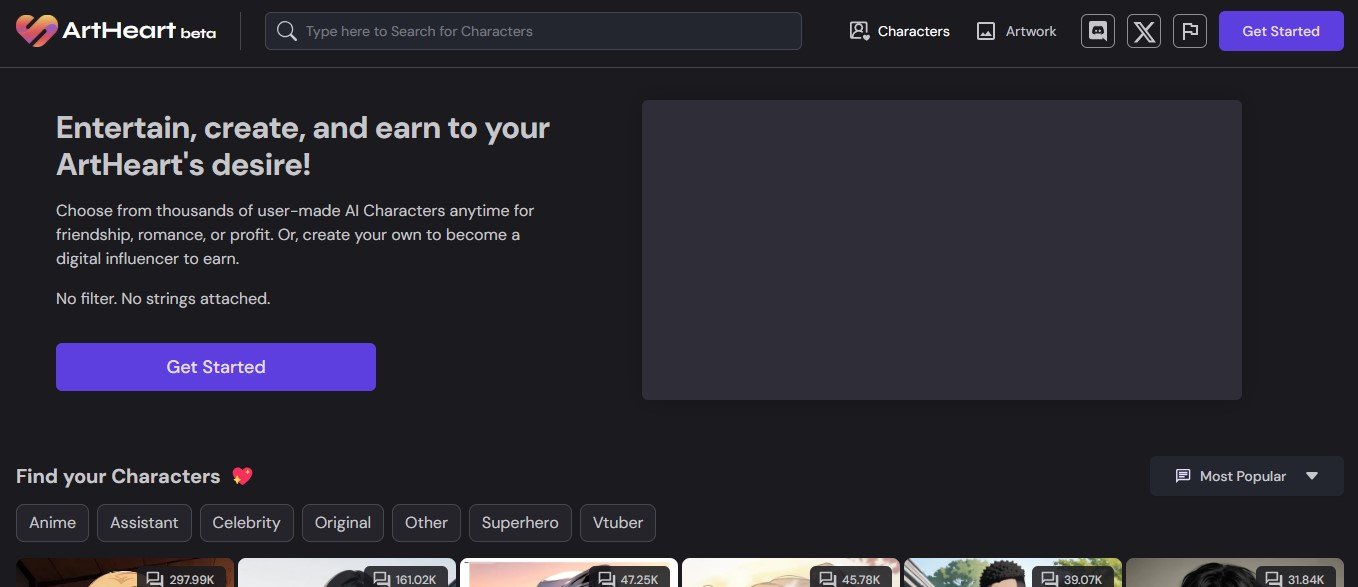Toggle the Celebrity category filter

[246, 523]
